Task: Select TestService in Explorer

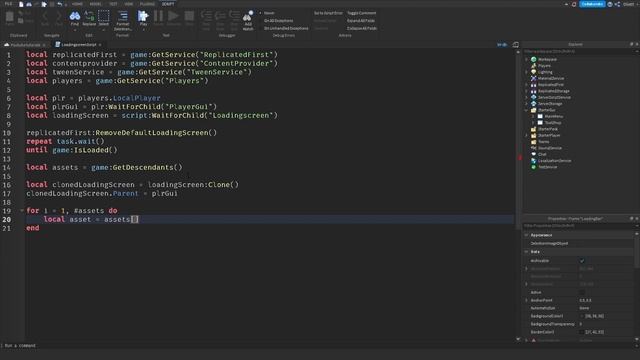Action: (547, 167)
